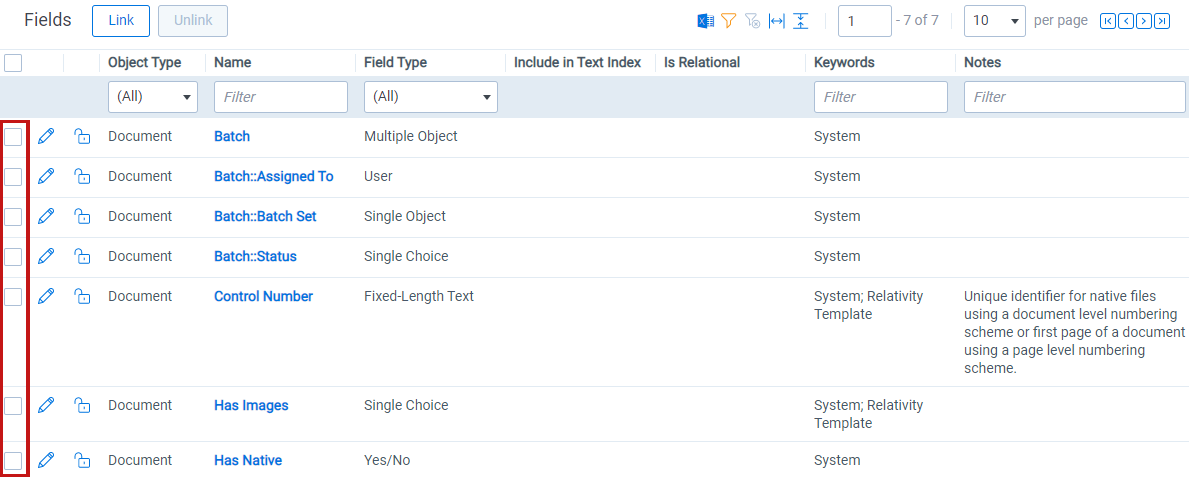Check the Batch::Assigned To row checkbox
The image size is (1189, 477).
click(x=13, y=177)
